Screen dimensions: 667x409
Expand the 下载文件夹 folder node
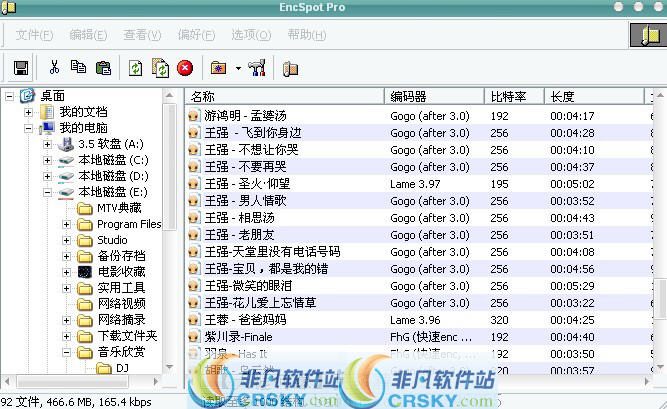66,336
